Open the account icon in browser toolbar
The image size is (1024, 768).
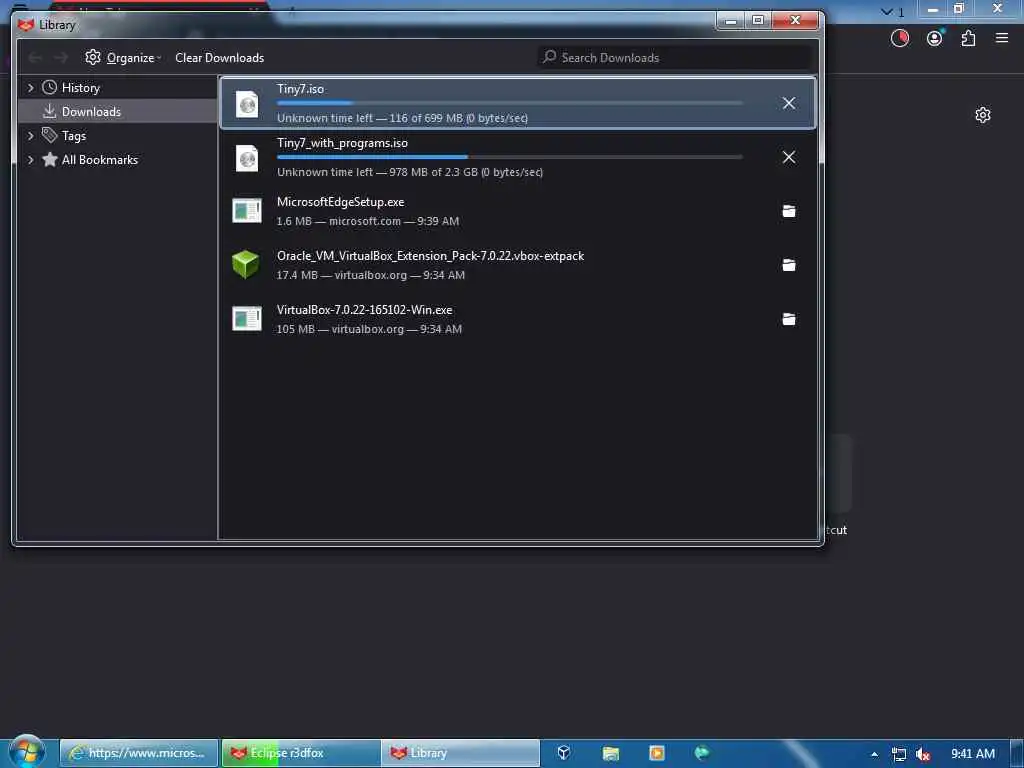point(935,39)
